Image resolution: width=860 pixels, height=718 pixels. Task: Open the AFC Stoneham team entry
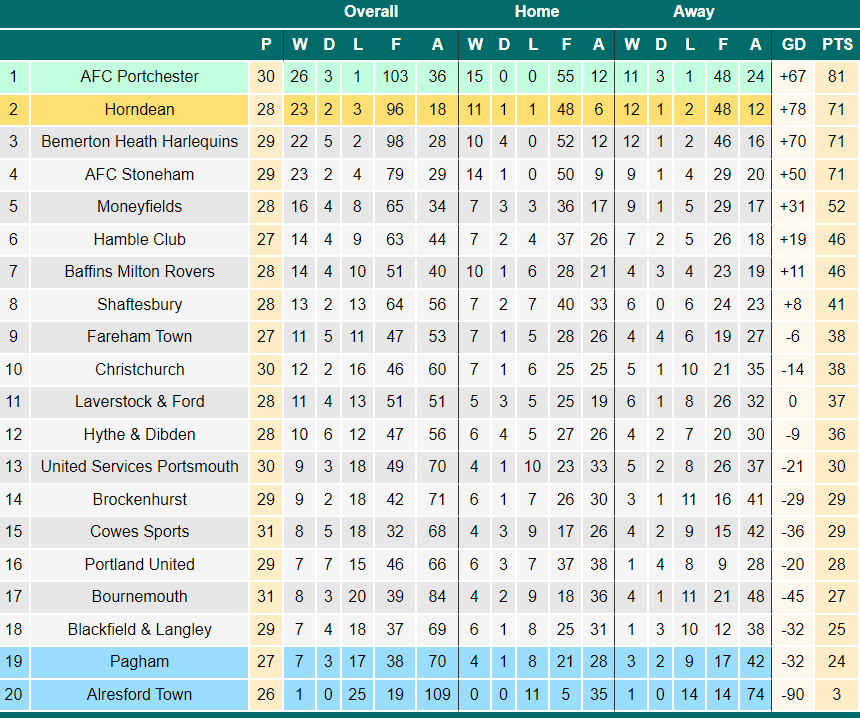[139, 174]
